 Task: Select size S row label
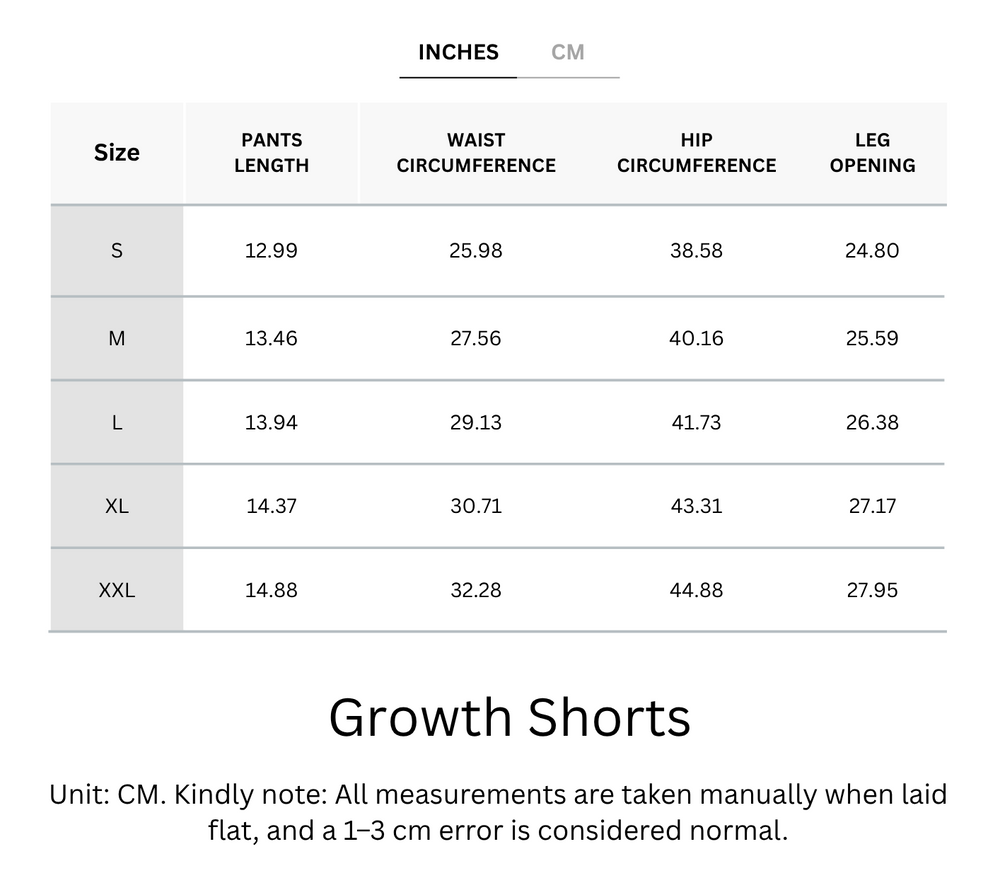pyautogui.click(x=116, y=251)
